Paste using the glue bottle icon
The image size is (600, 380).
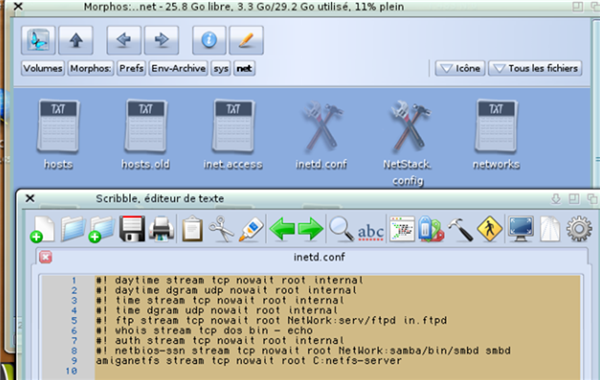coord(251,229)
